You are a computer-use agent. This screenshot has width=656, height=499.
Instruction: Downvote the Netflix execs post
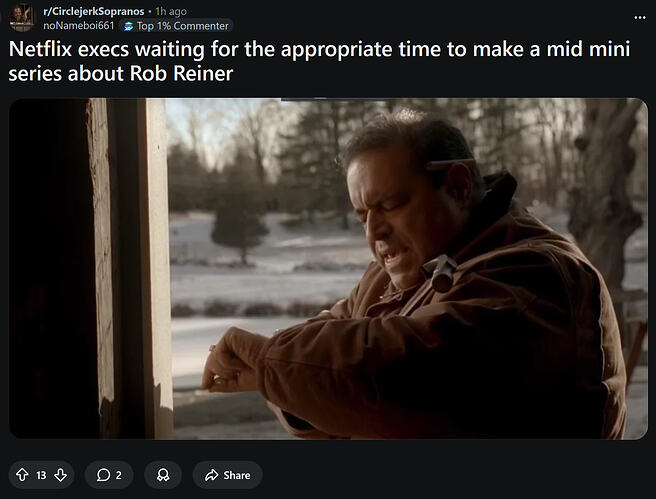point(61,475)
